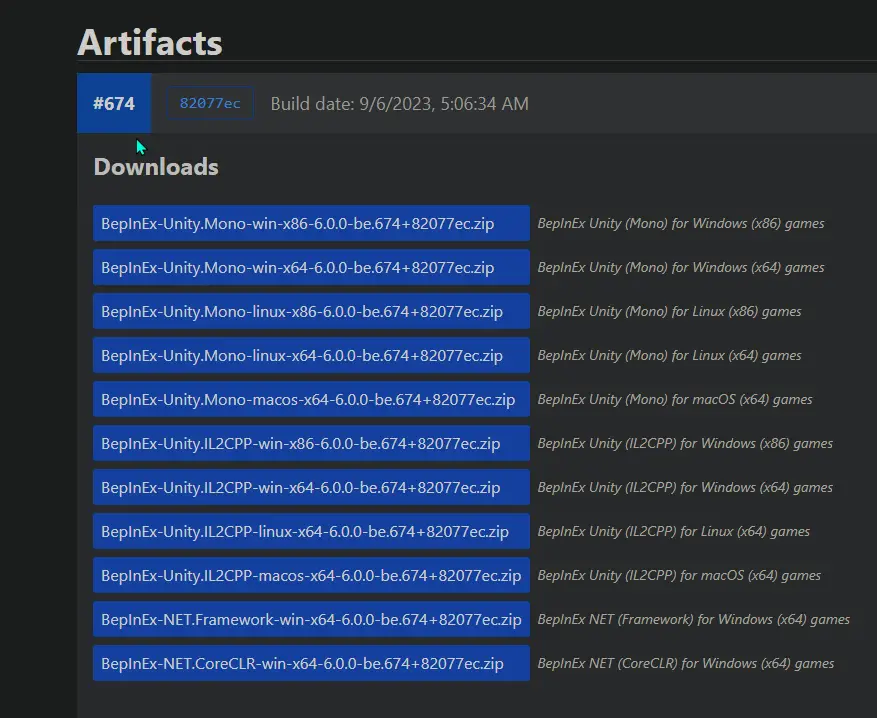This screenshot has width=877, height=718.
Task: Download BepInEx-Unity.IL2CPP-macos-x64 zip
Action: pyautogui.click(x=311, y=575)
